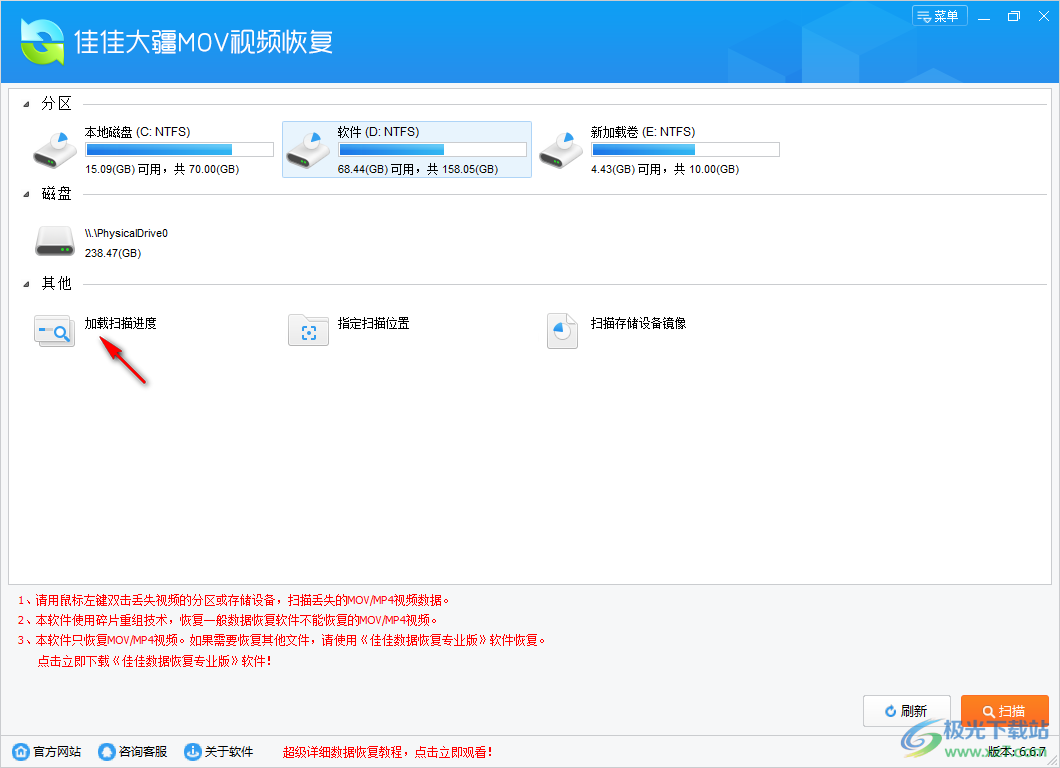Viewport: 1060px width, 768px height.
Task: Click the PhysicalDrive0 disk icon
Action: point(55,240)
